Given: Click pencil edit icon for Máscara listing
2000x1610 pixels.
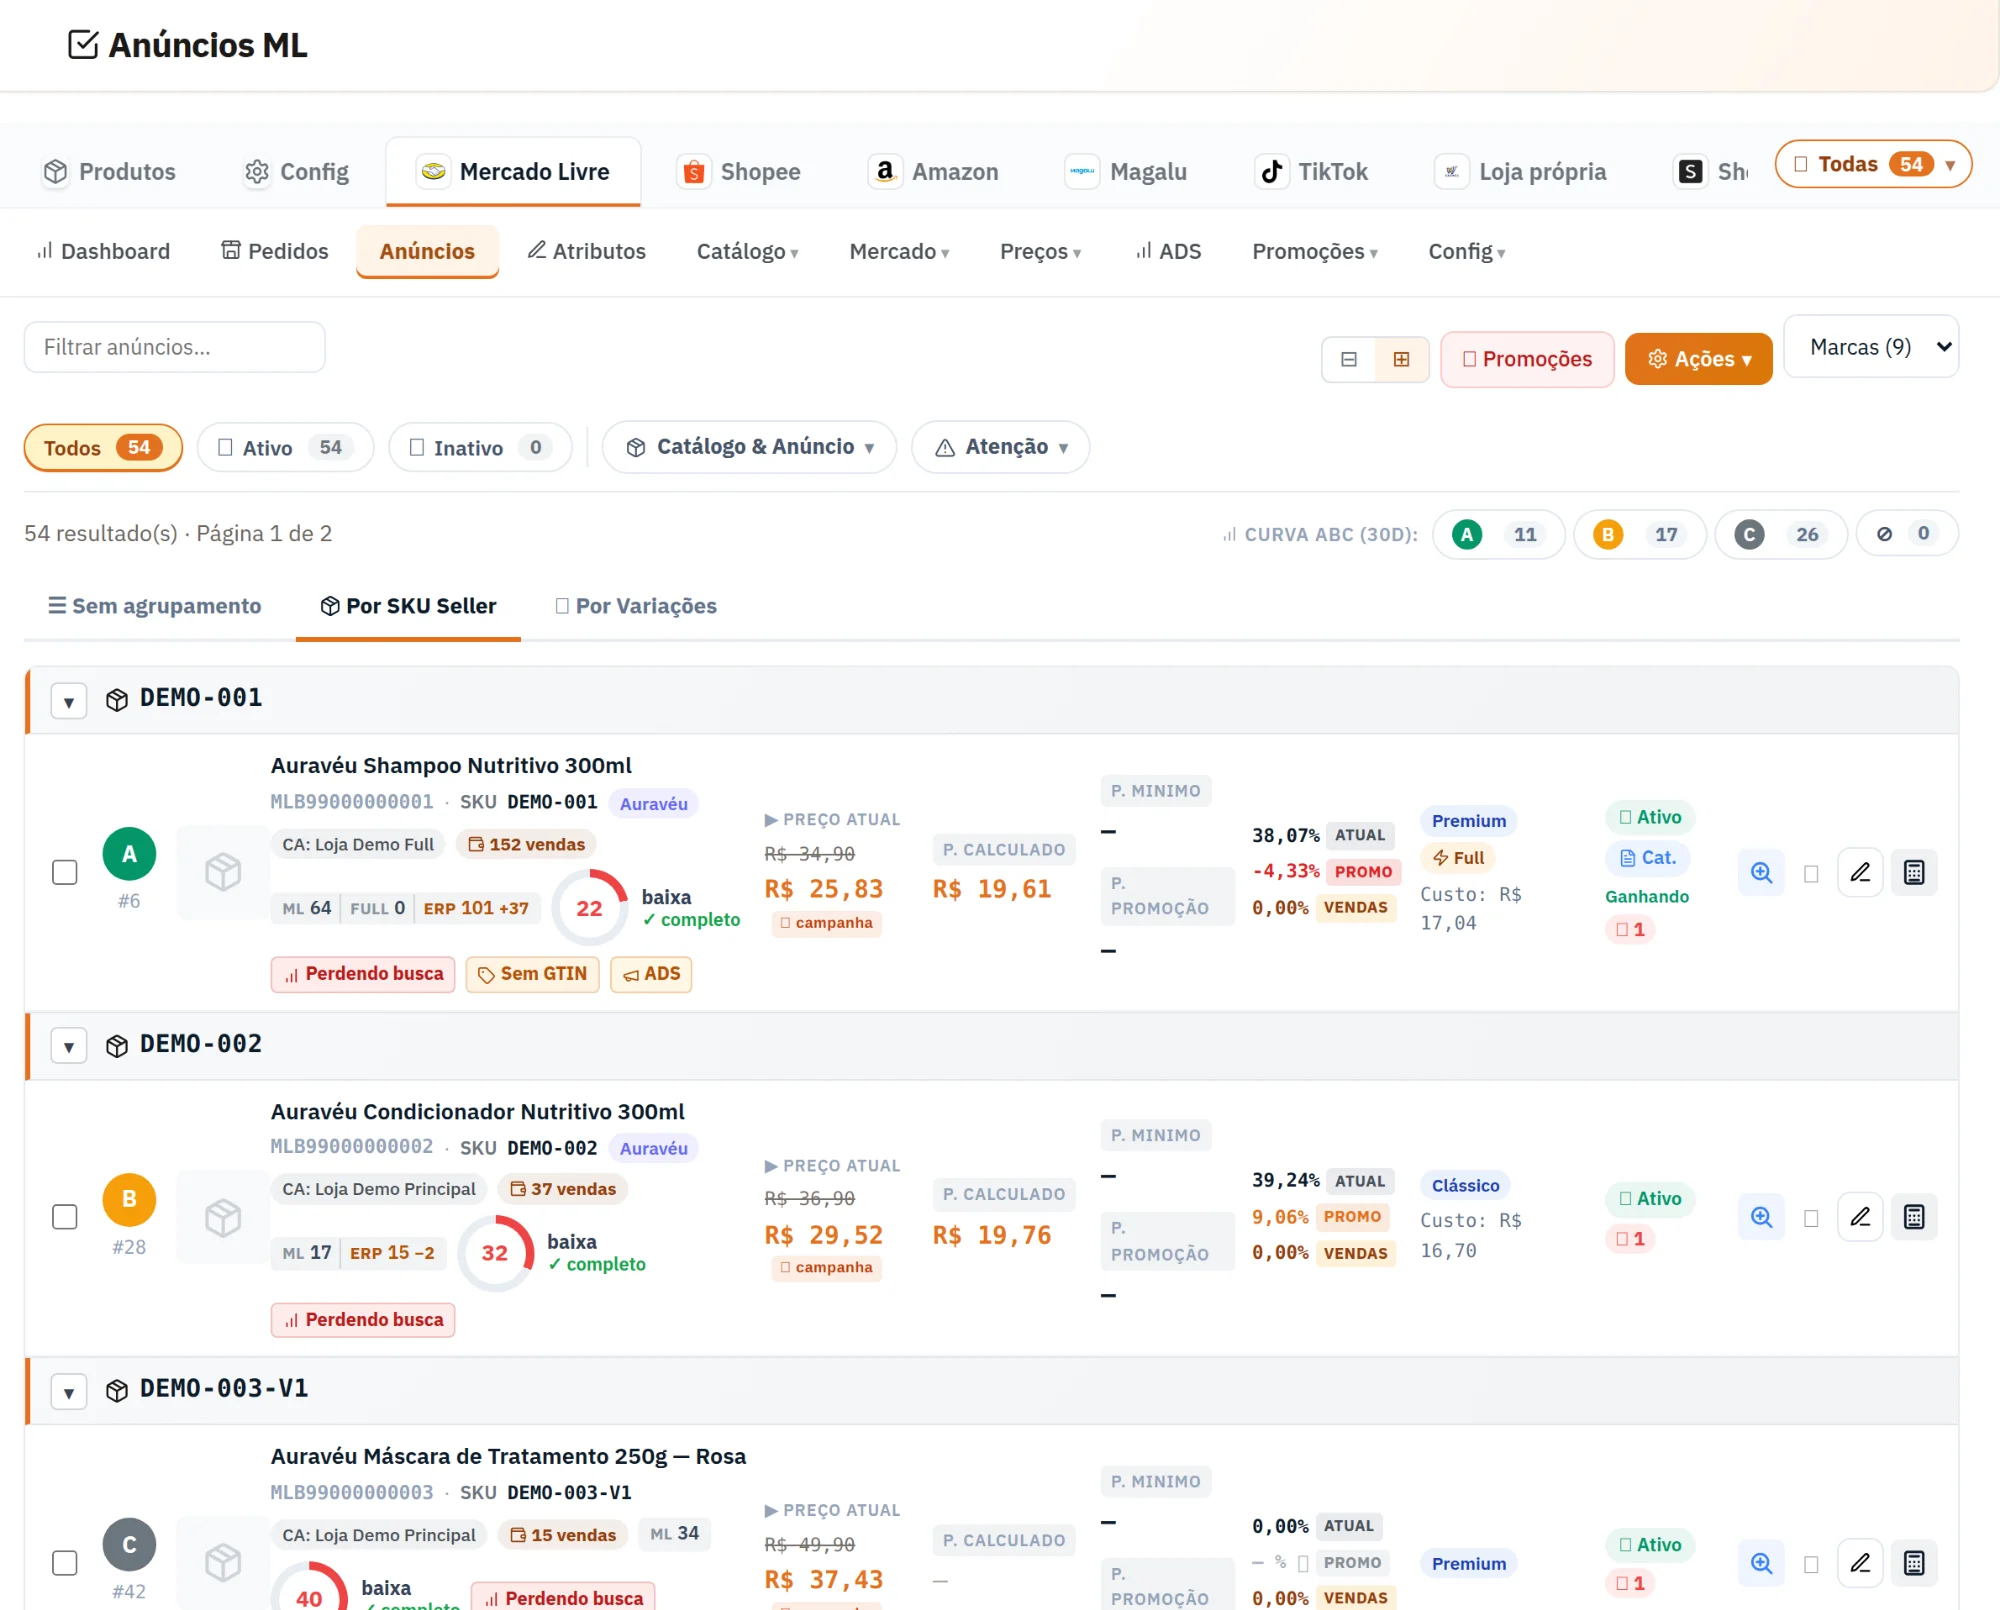Looking at the screenshot, I should (x=1860, y=1563).
